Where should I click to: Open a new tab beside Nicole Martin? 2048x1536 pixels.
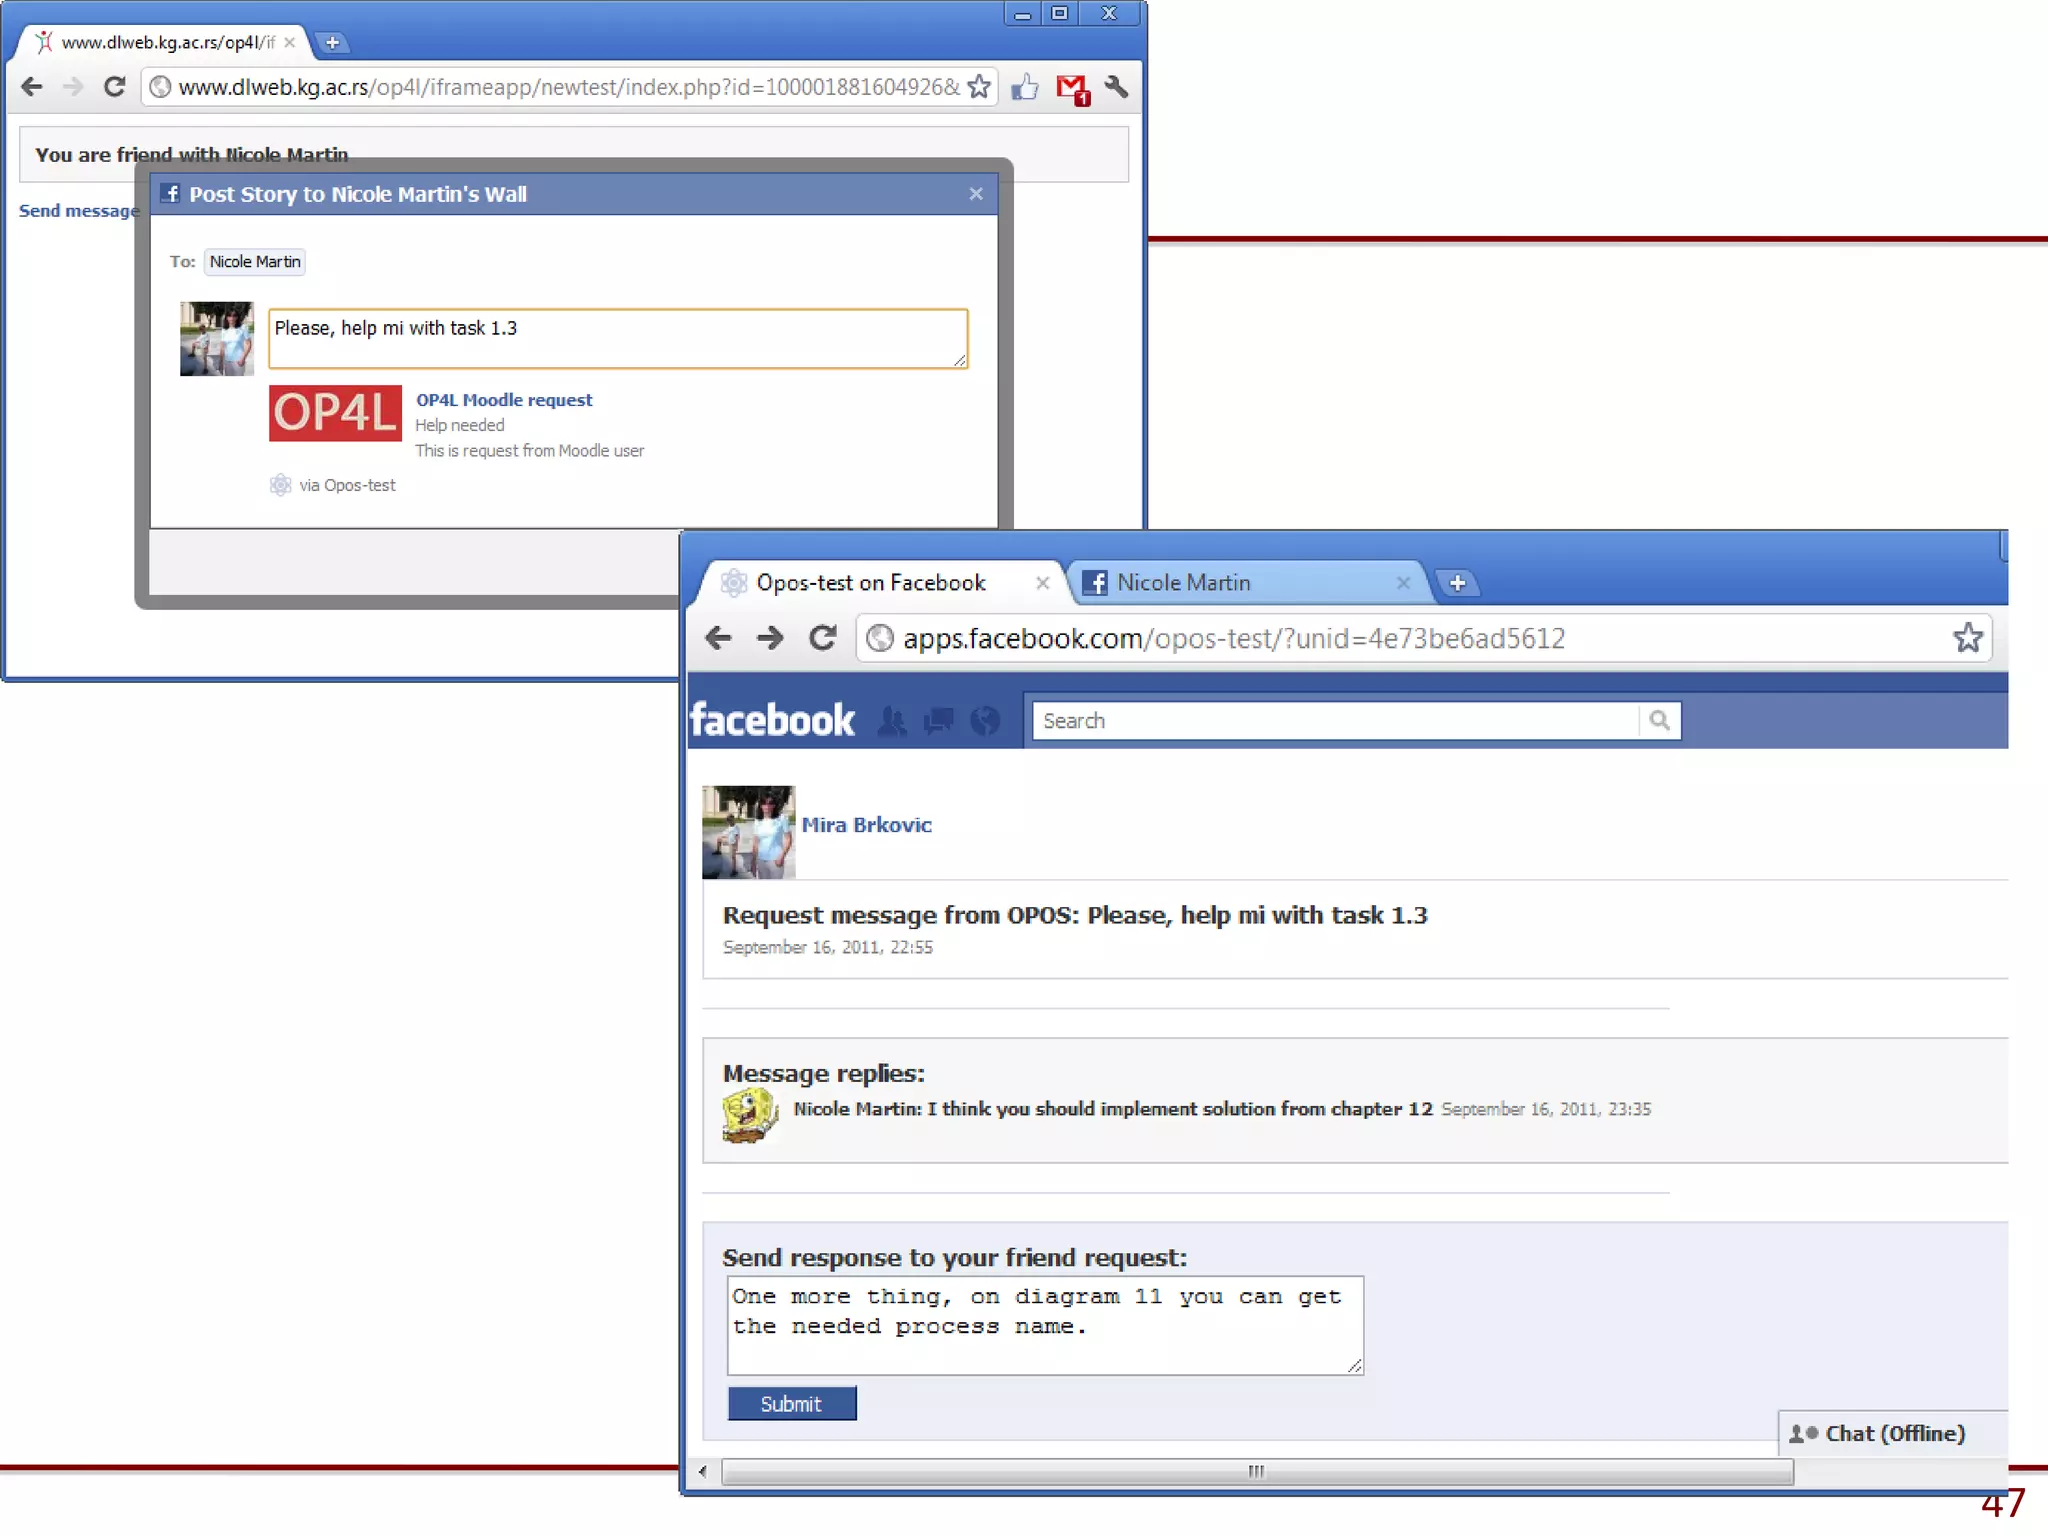(x=1457, y=583)
